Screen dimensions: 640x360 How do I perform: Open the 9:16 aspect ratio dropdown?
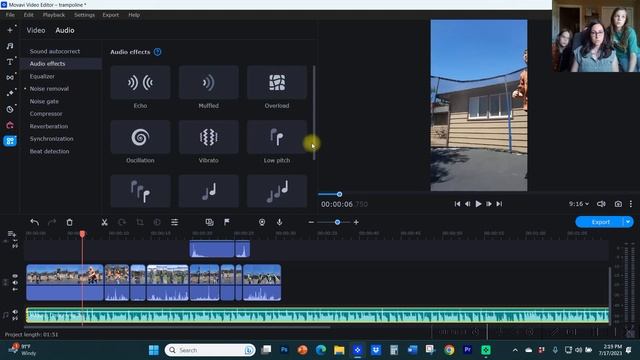pos(579,204)
